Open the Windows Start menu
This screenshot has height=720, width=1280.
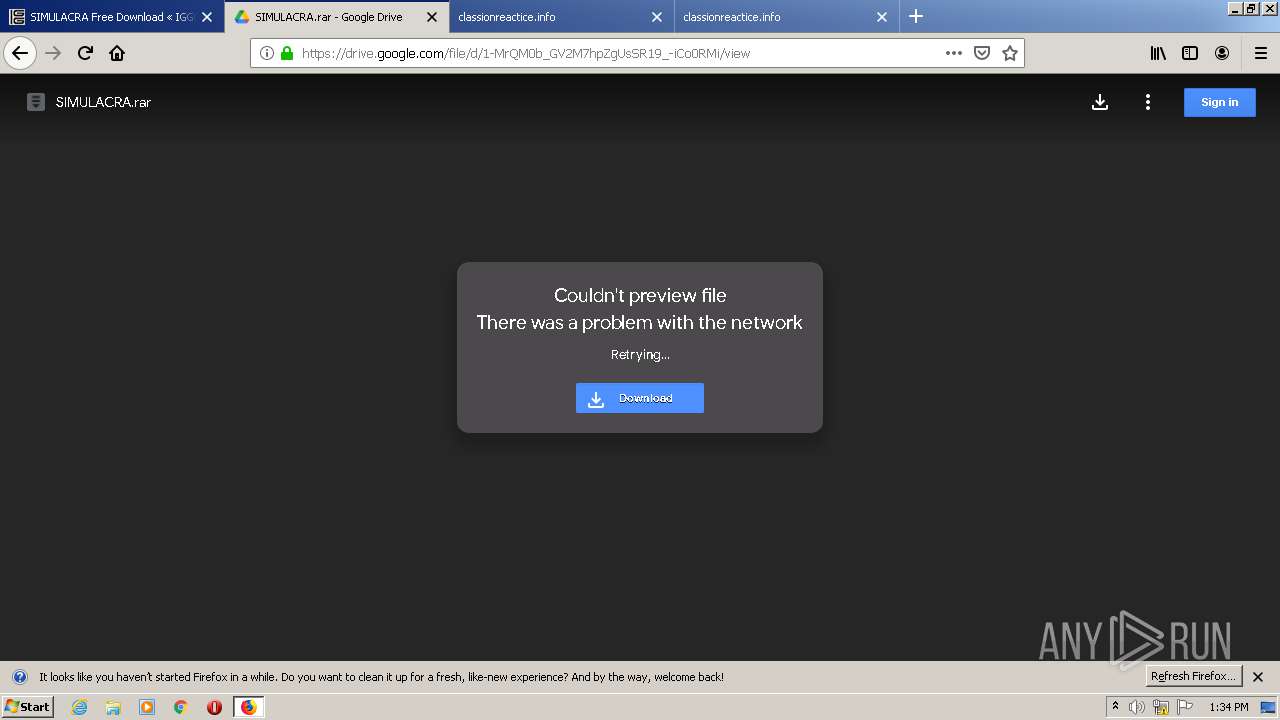27,707
